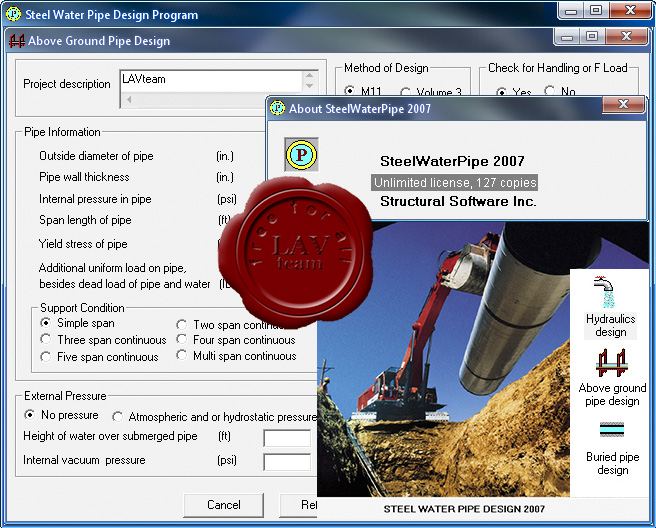Screen dimensions: 656x528
Task: Open the Above ground pipe design icon
Action: (x=611, y=363)
